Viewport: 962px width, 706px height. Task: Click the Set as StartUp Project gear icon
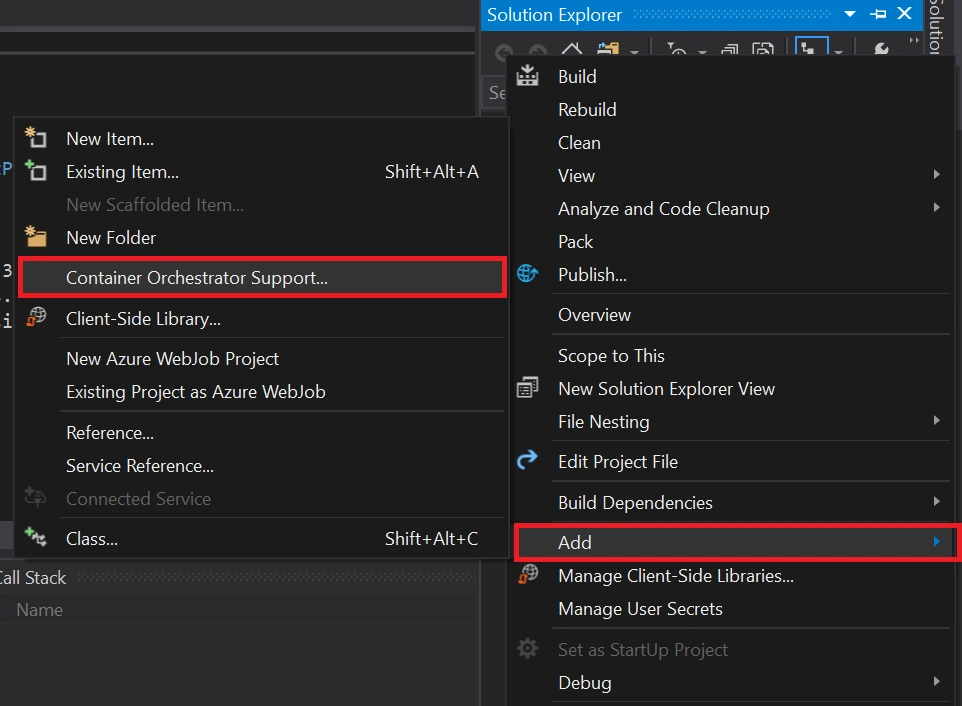(x=527, y=648)
